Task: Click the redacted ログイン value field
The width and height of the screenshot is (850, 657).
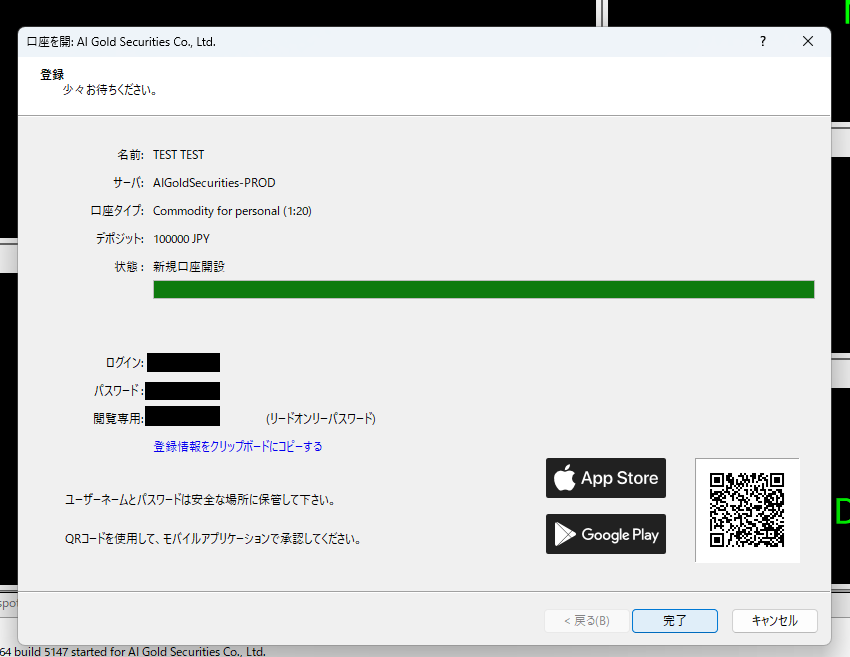Action: point(183,363)
